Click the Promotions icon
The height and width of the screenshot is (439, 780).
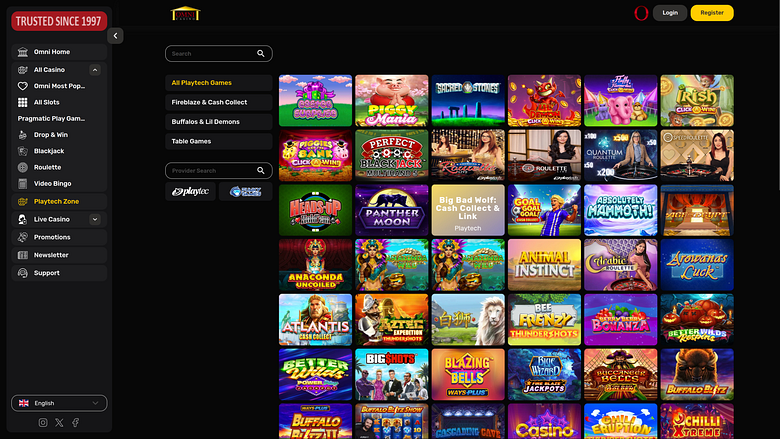click(x=22, y=237)
